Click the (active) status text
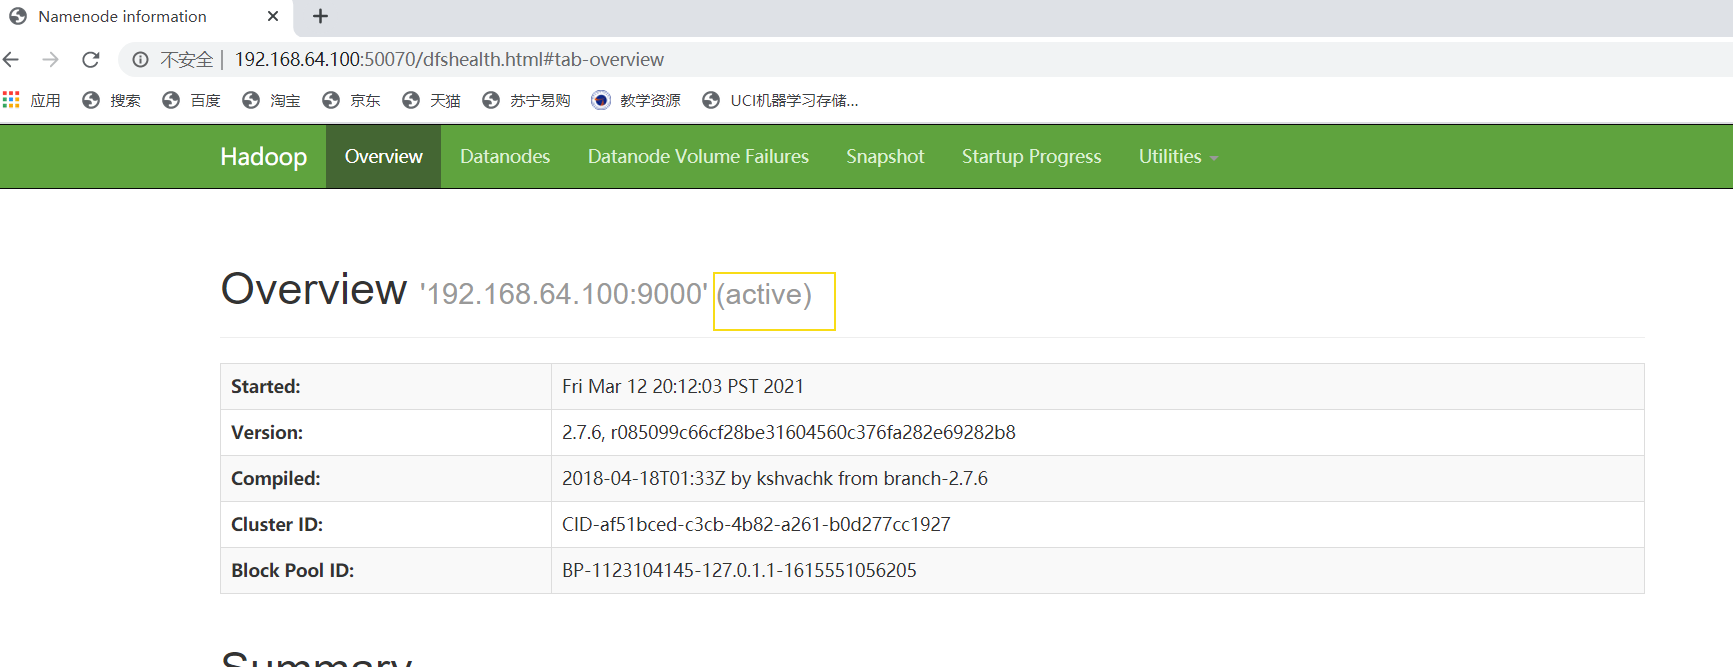Screen dimensions: 1733x667 point(764,295)
